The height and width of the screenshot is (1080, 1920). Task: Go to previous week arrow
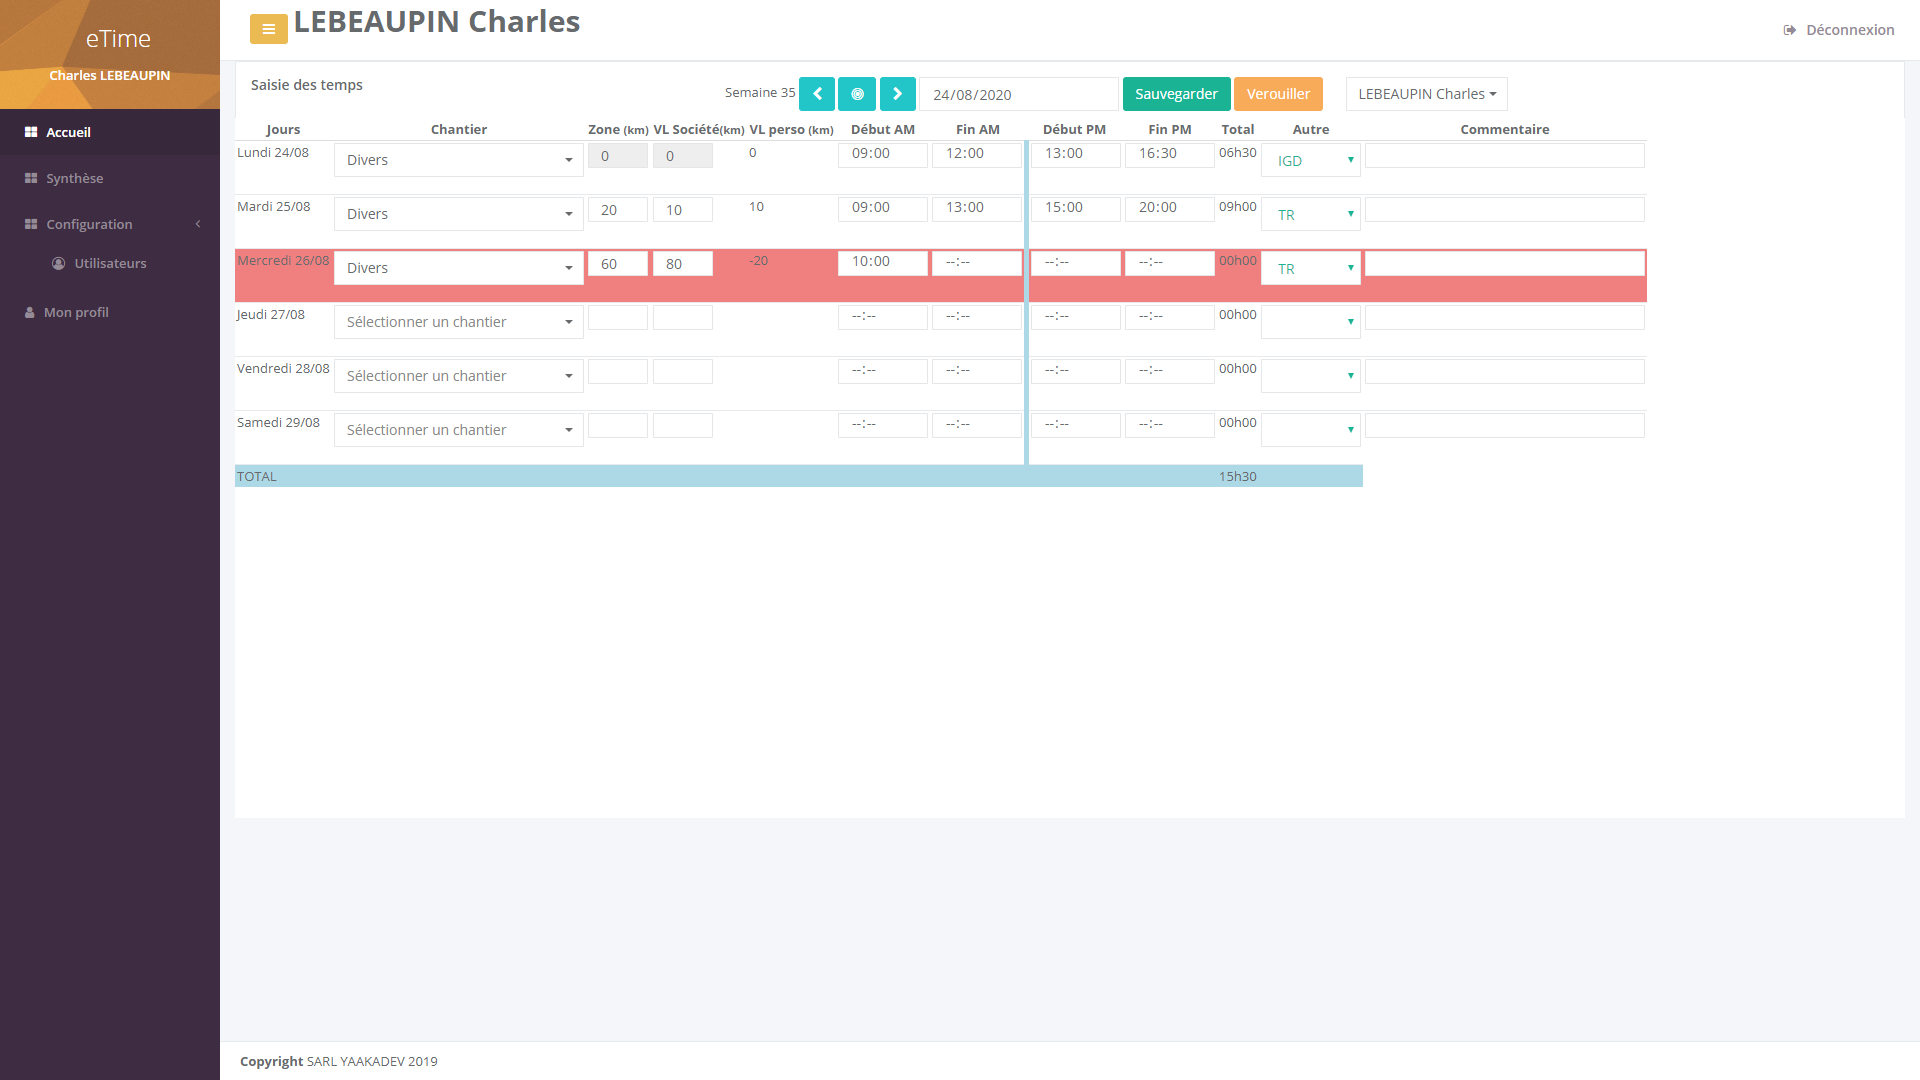[x=817, y=94]
